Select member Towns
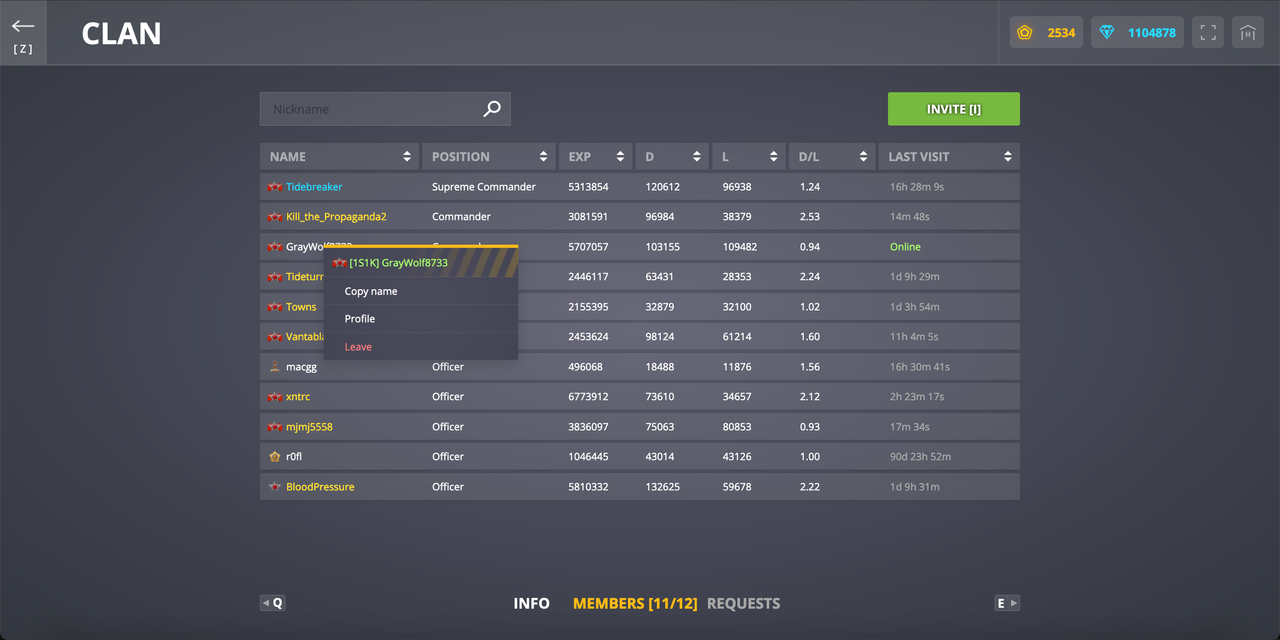Viewport: 1280px width, 640px height. (x=301, y=307)
